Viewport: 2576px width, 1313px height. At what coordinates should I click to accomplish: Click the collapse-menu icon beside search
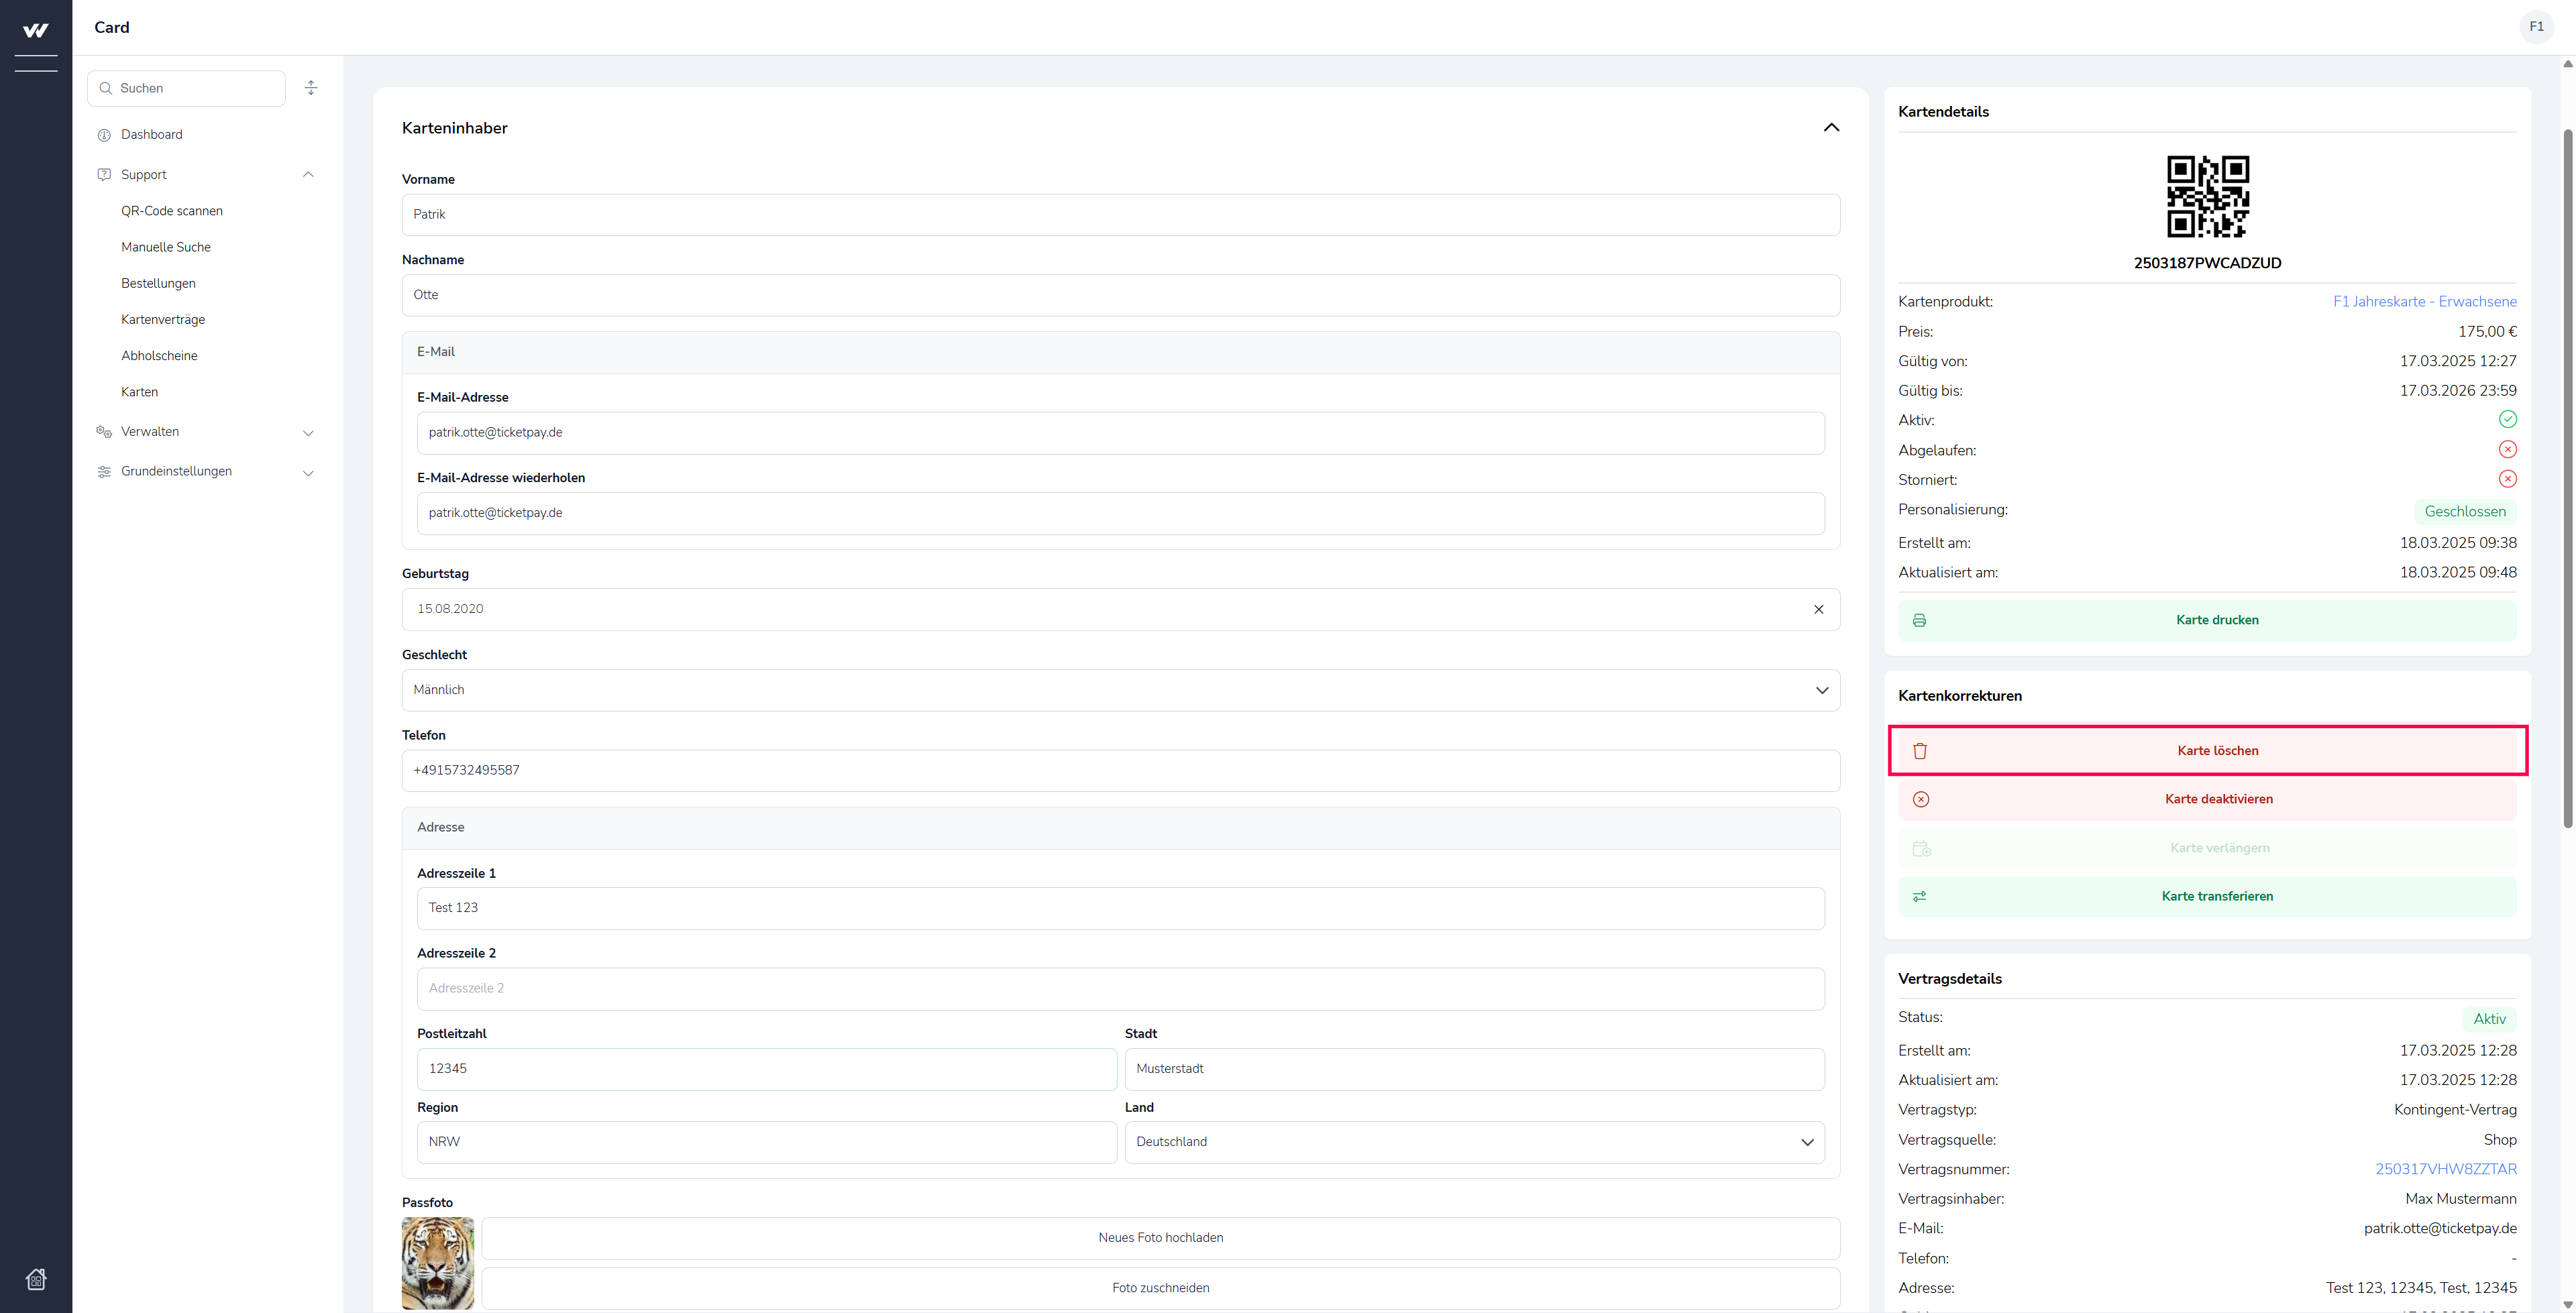pos(311,88)
